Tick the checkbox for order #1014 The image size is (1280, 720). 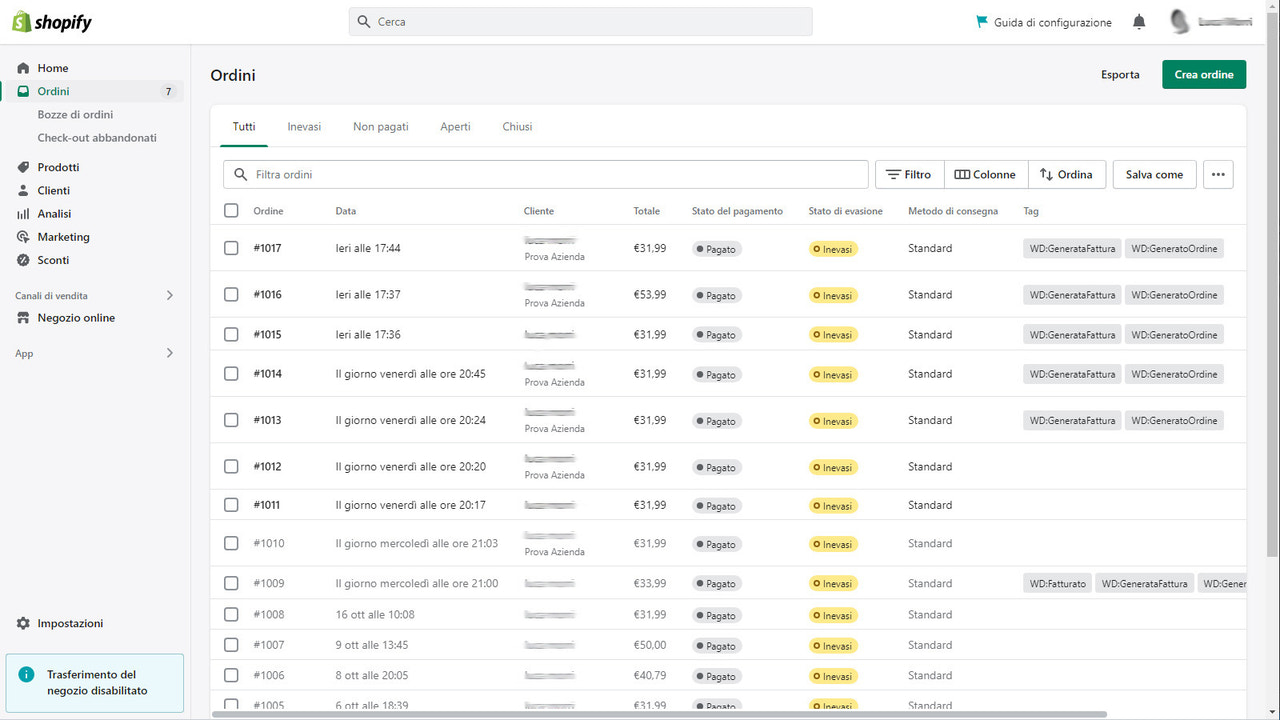click(231, 373)
